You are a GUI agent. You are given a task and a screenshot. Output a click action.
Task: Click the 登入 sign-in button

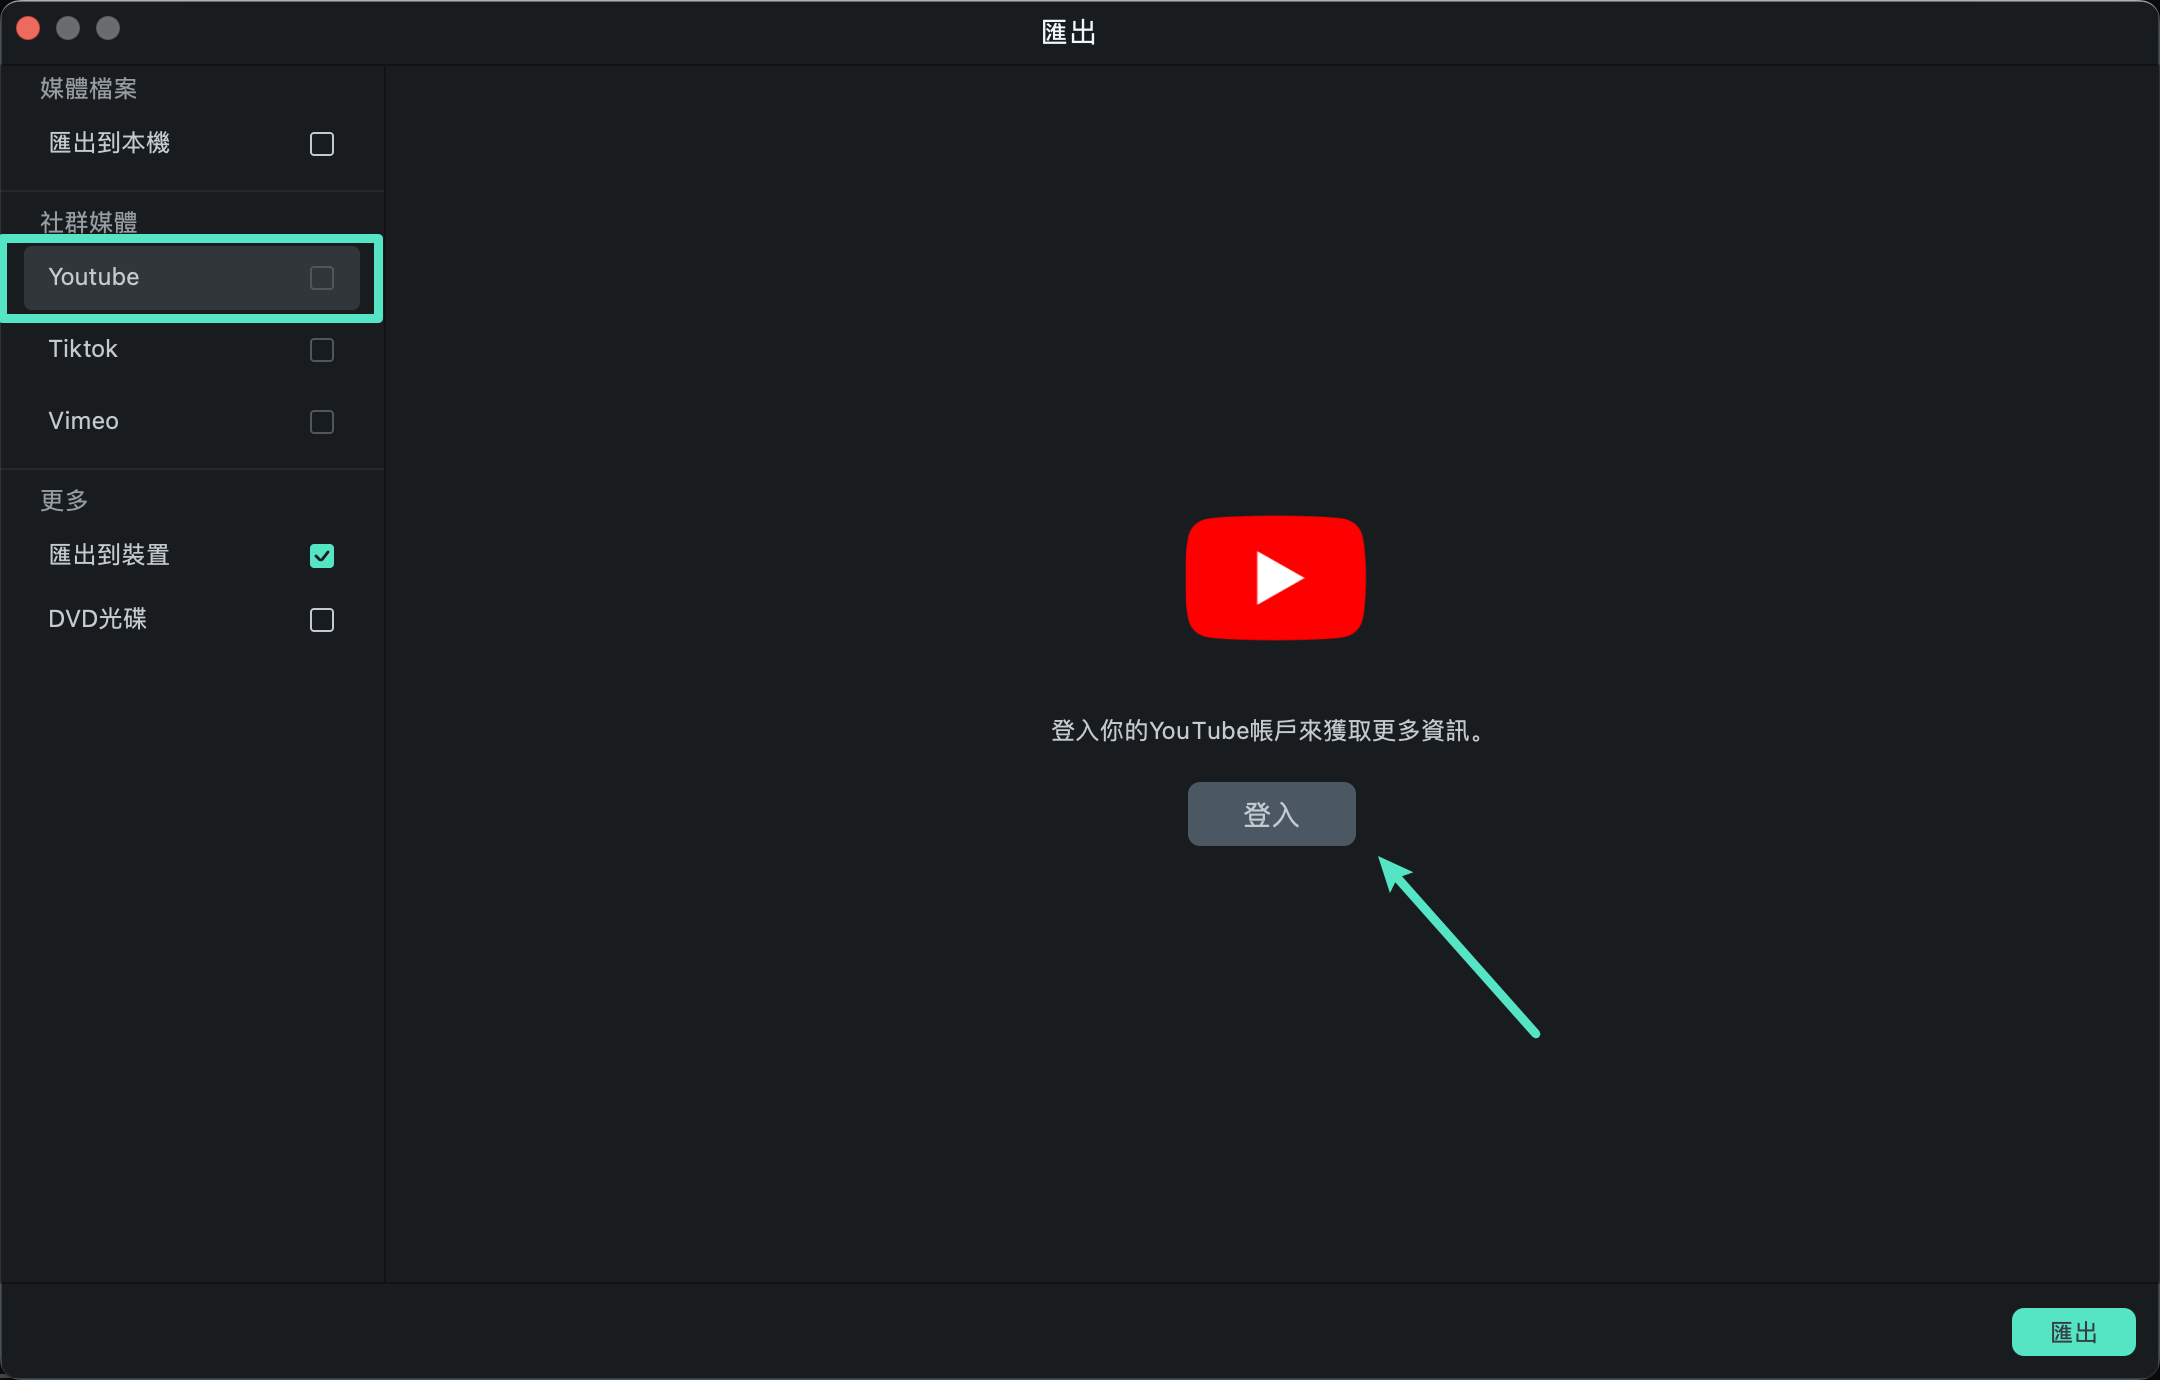coord(1271,814)
